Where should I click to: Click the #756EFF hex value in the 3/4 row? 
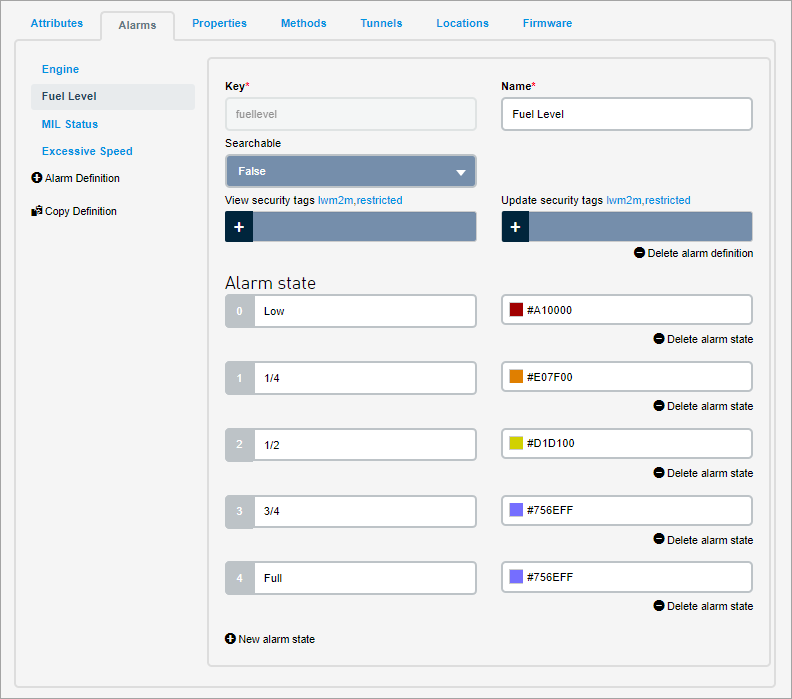[x=550, y=510]
